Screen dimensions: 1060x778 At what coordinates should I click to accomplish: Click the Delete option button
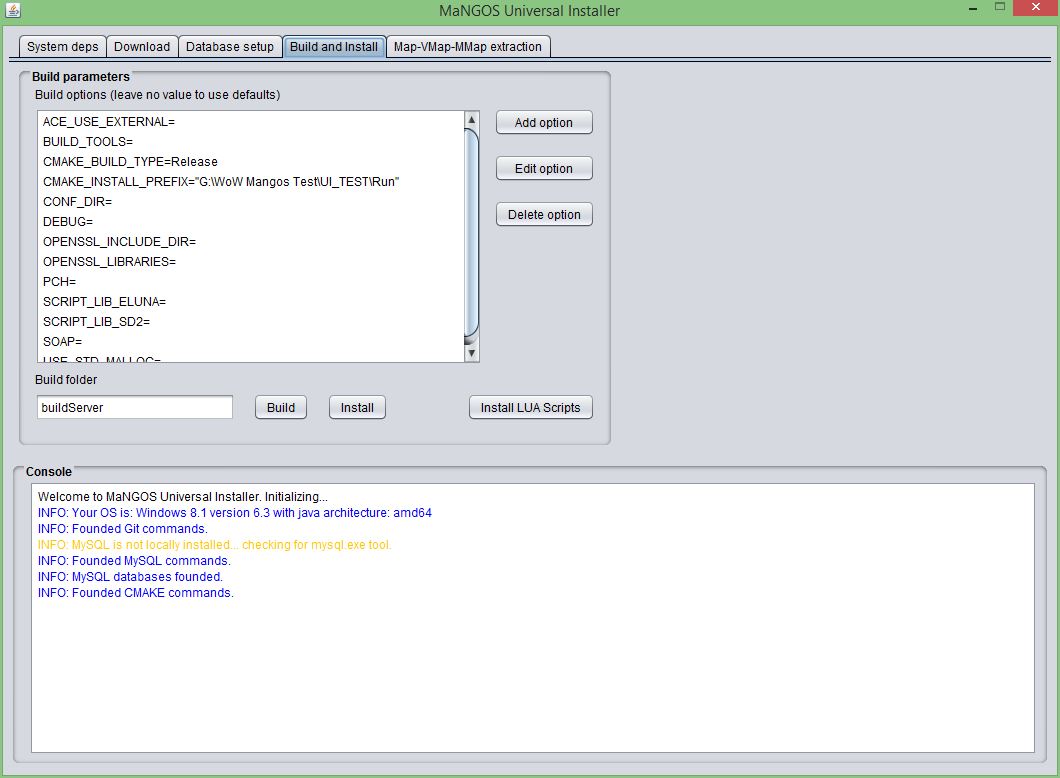point(544,214)
